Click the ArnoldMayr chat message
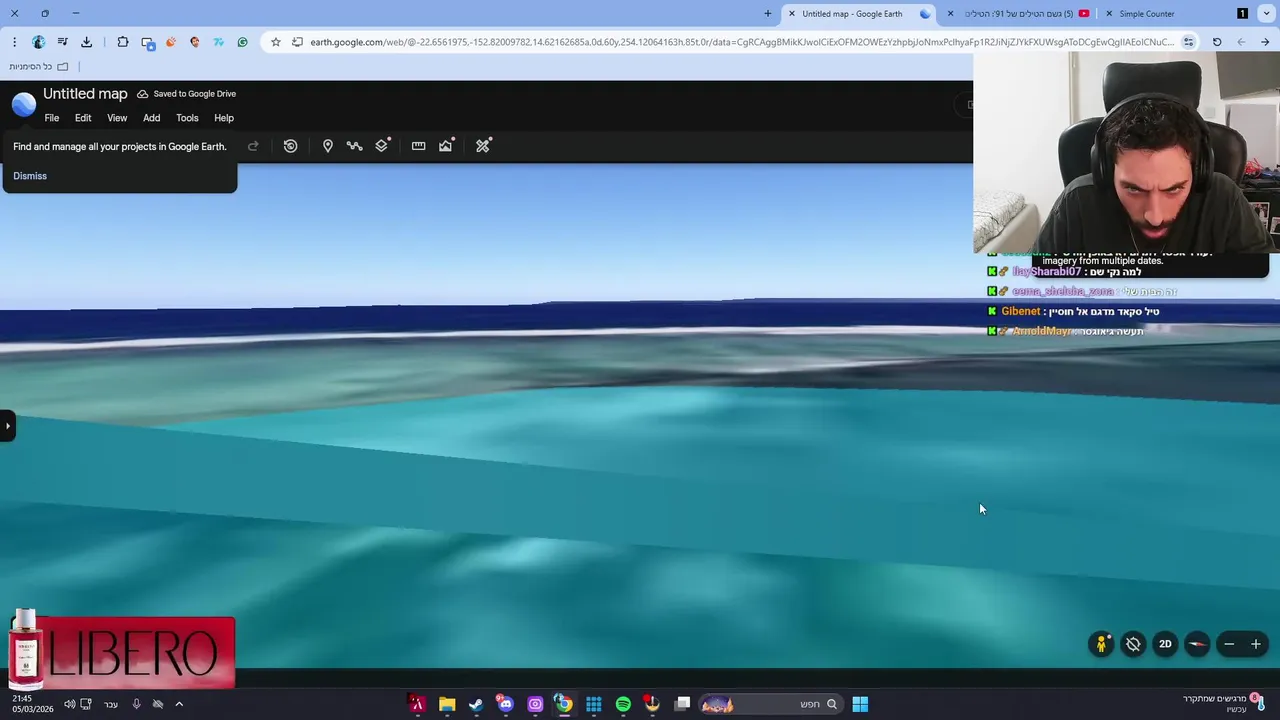1280x720 pixels. coord(1065,331)
